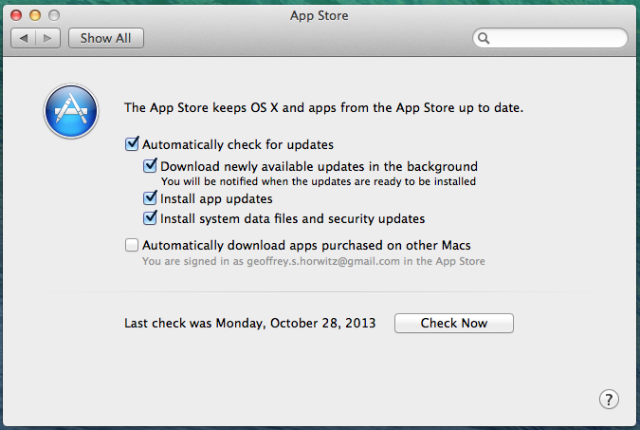The width and height of the screenshot is (640, 430).
Task: Uncheck Automatically check for updates
Action: tap(132, 144)
